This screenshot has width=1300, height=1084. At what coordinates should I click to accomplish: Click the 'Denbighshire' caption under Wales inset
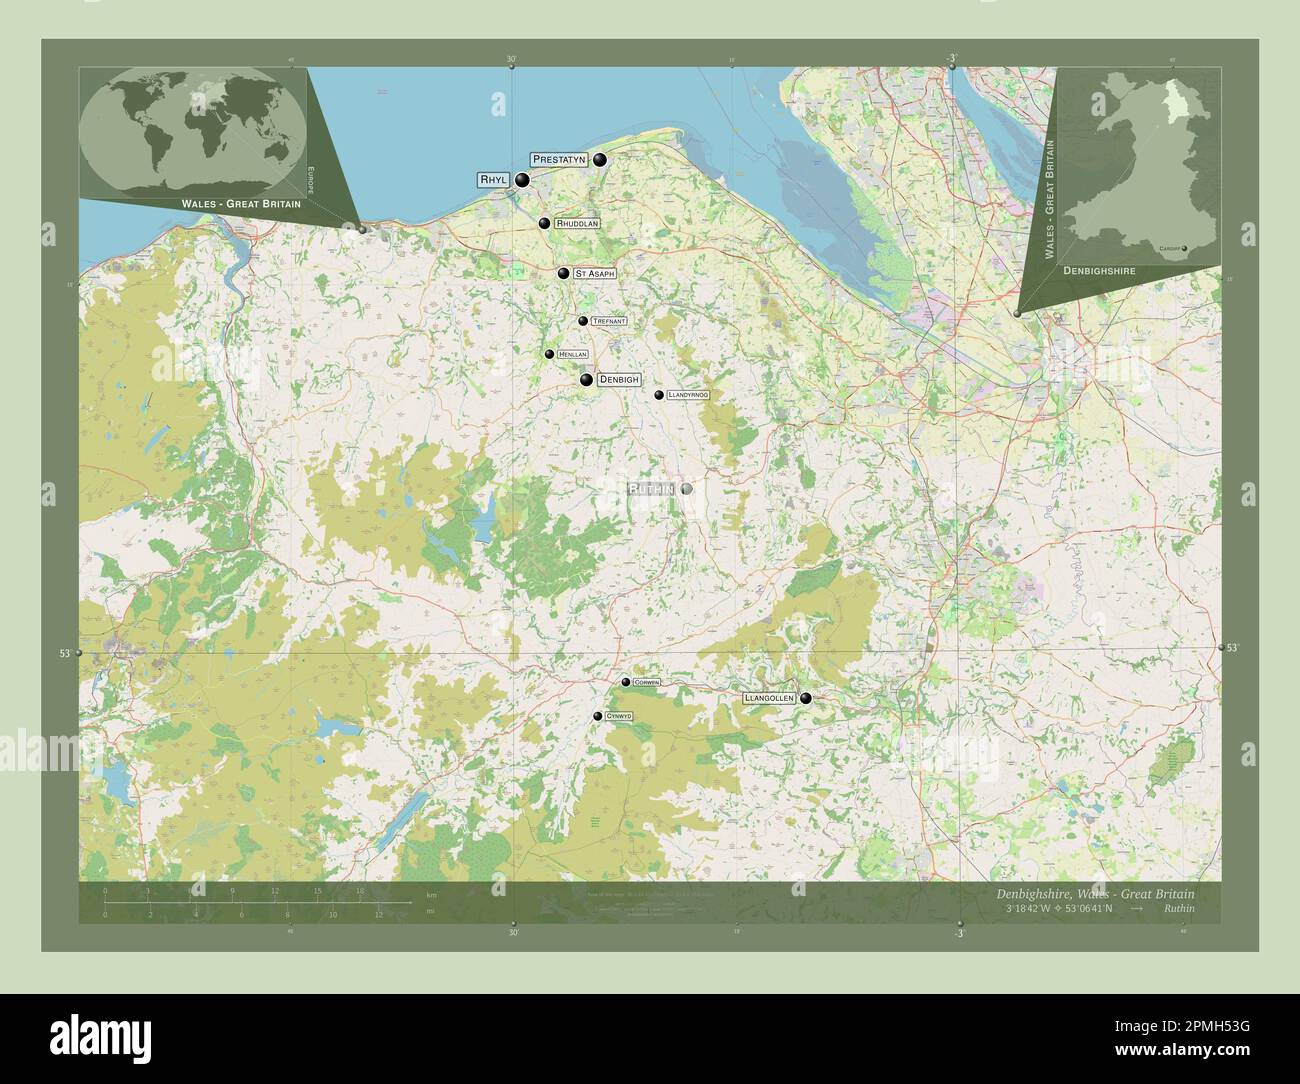[x=1099, y=271]
